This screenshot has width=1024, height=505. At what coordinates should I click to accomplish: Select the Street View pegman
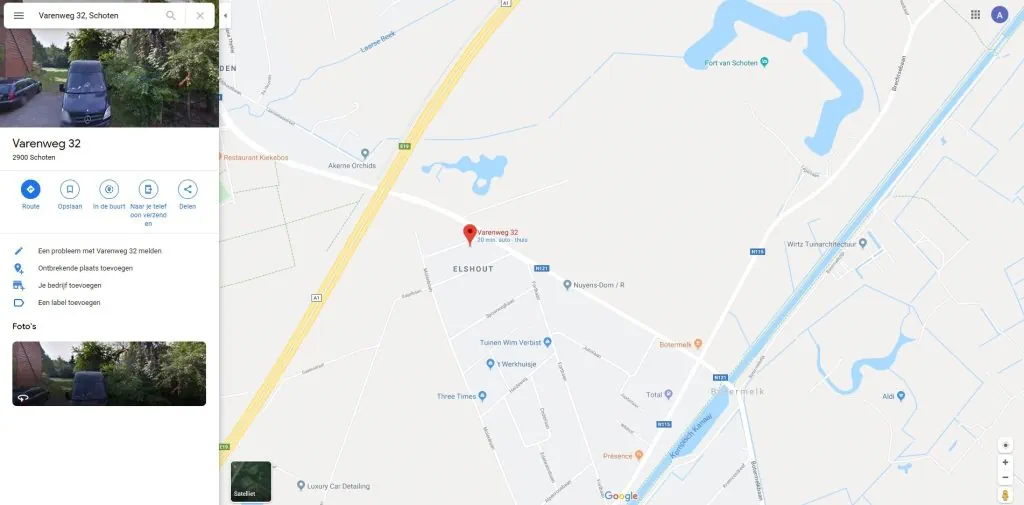pyautogui.click(x=1005, y=496)
